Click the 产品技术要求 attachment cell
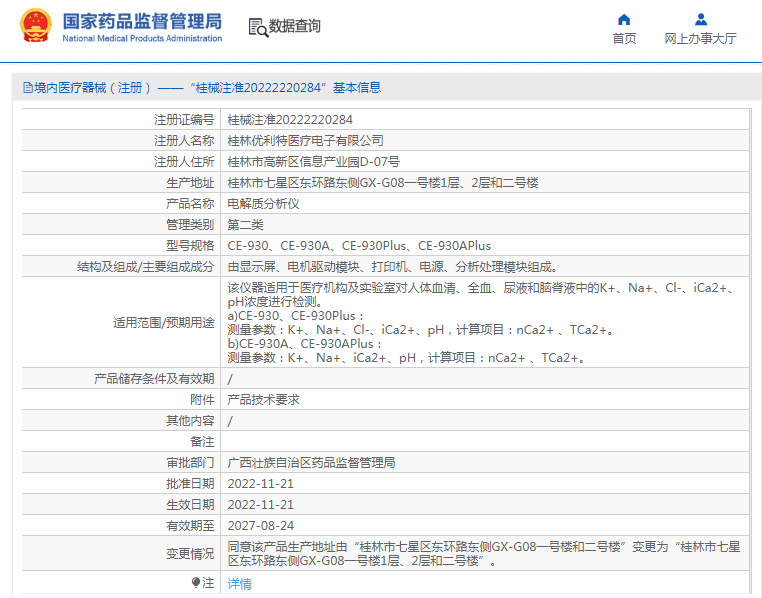The height and width of the screenshot is (598, 762). pyautogui.click(x=263, y=399)
